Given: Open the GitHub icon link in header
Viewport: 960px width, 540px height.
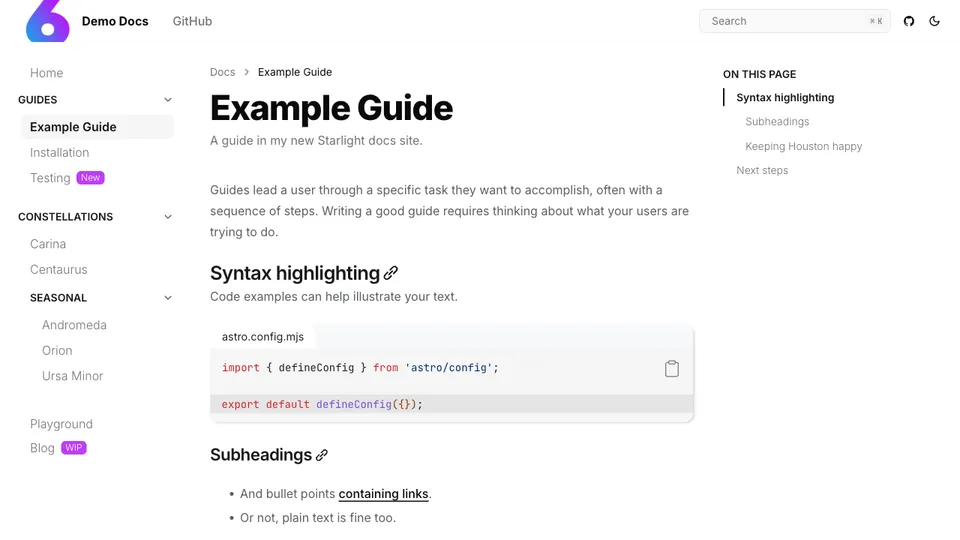Looking at the screenshot, I should (x=909, y=21).
